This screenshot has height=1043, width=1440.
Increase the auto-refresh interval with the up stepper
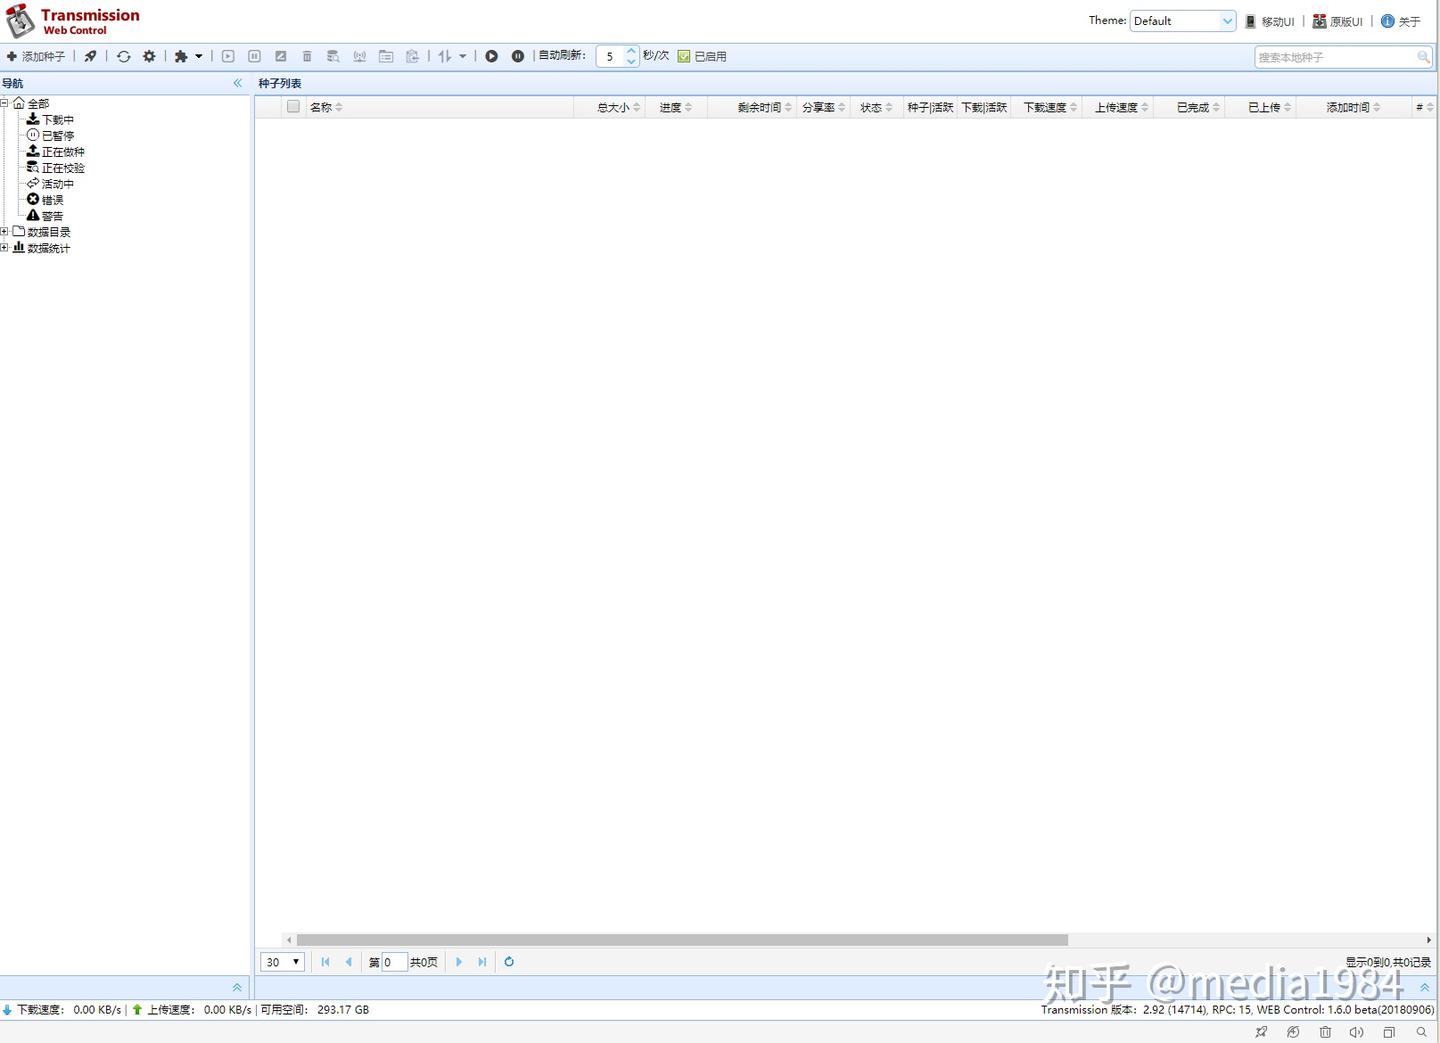point(631,51)
